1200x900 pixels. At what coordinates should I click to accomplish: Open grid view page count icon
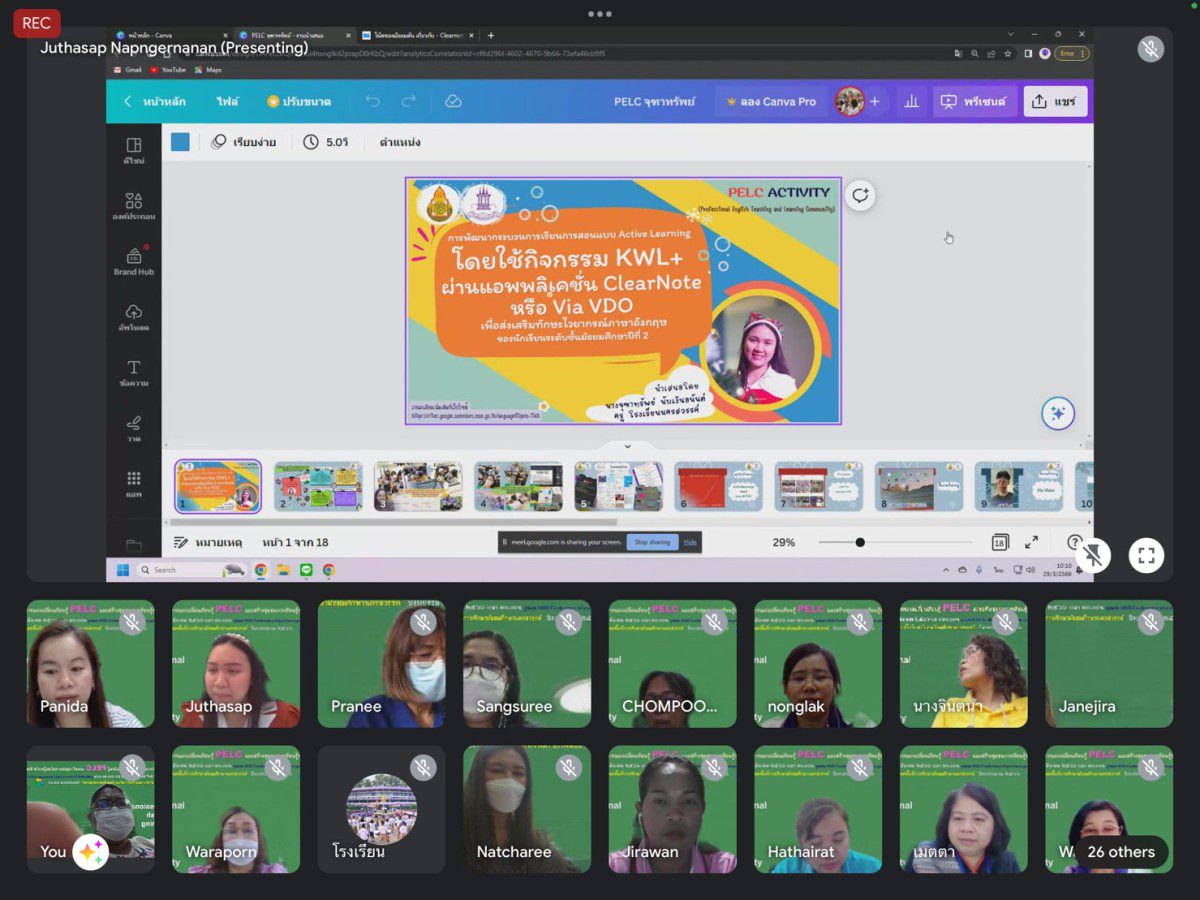999,542
